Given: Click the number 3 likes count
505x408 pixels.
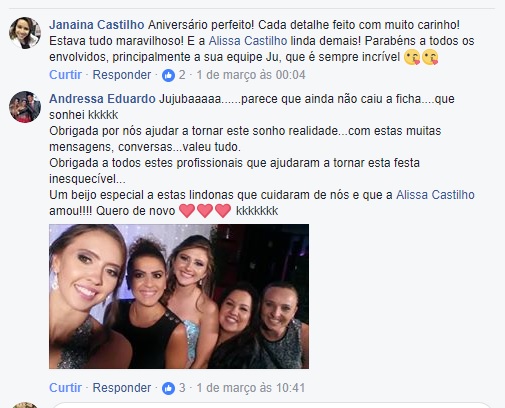Looking at the screenshot, I should coord(182,388).
